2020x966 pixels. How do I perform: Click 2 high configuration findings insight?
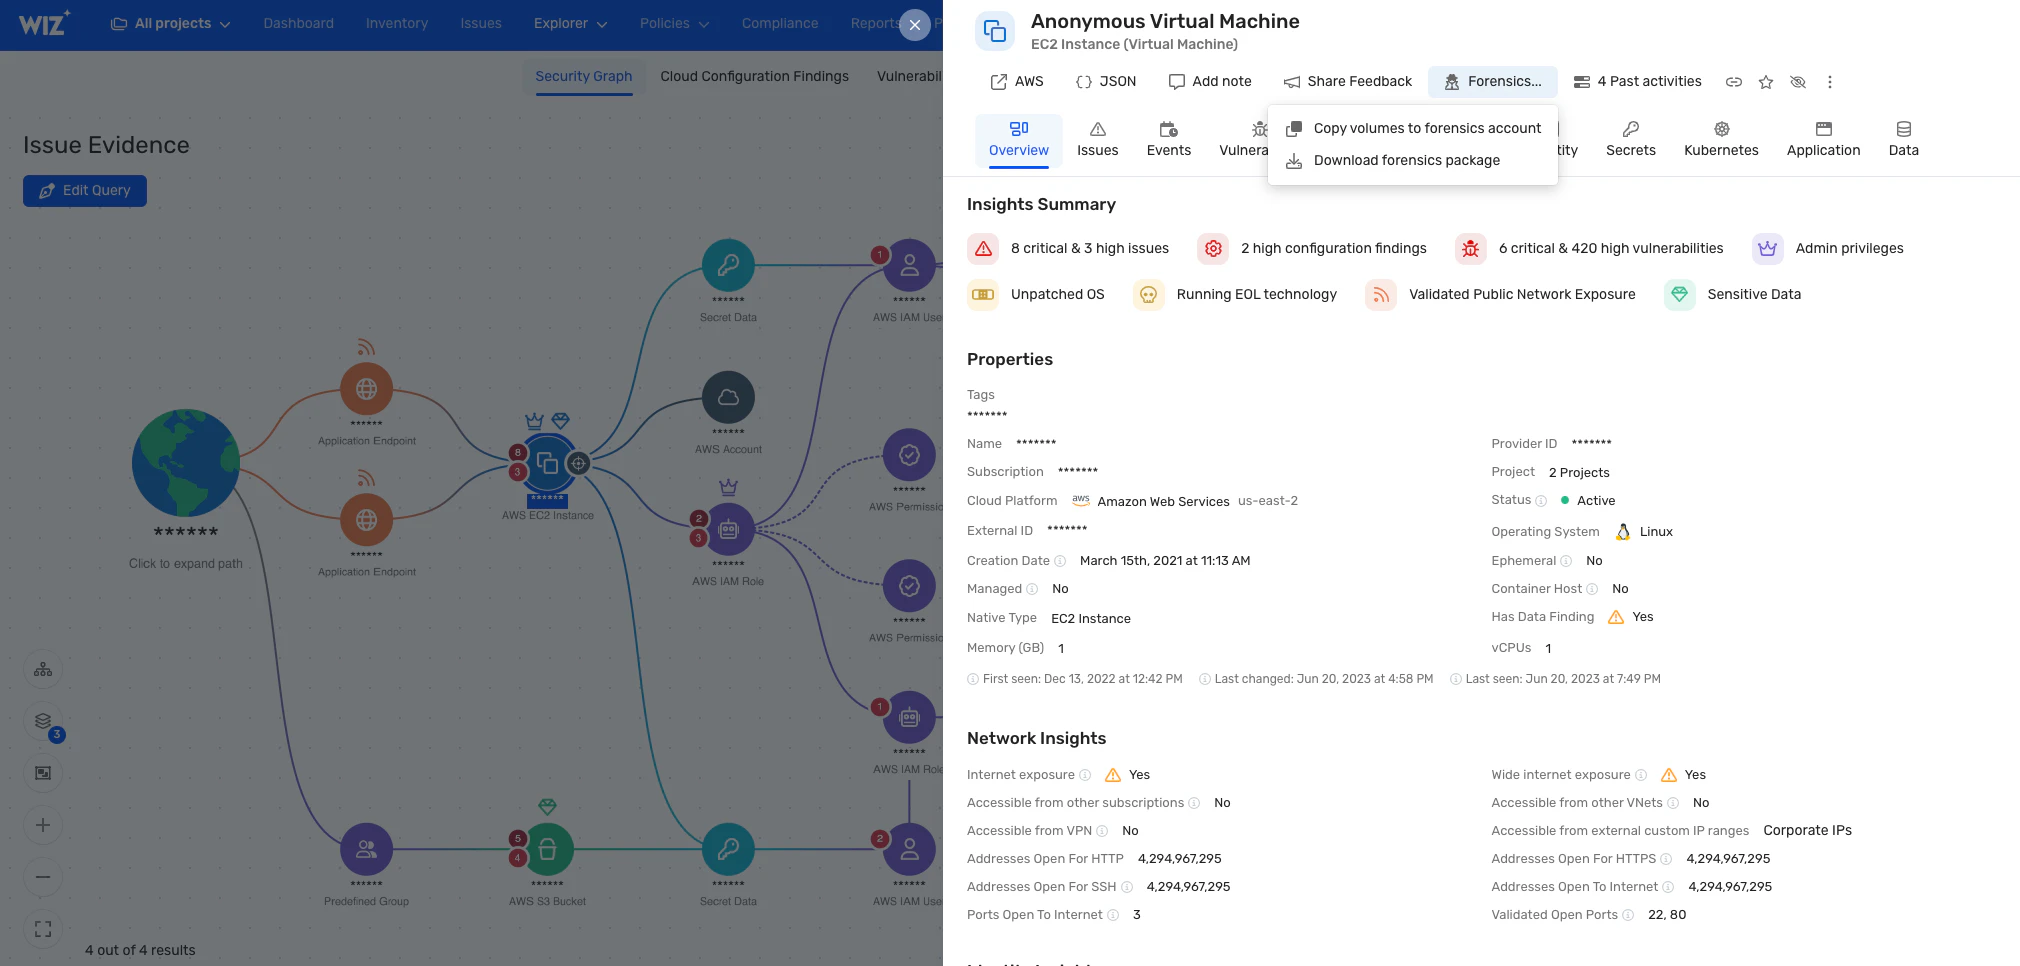tap(1312, 248)
